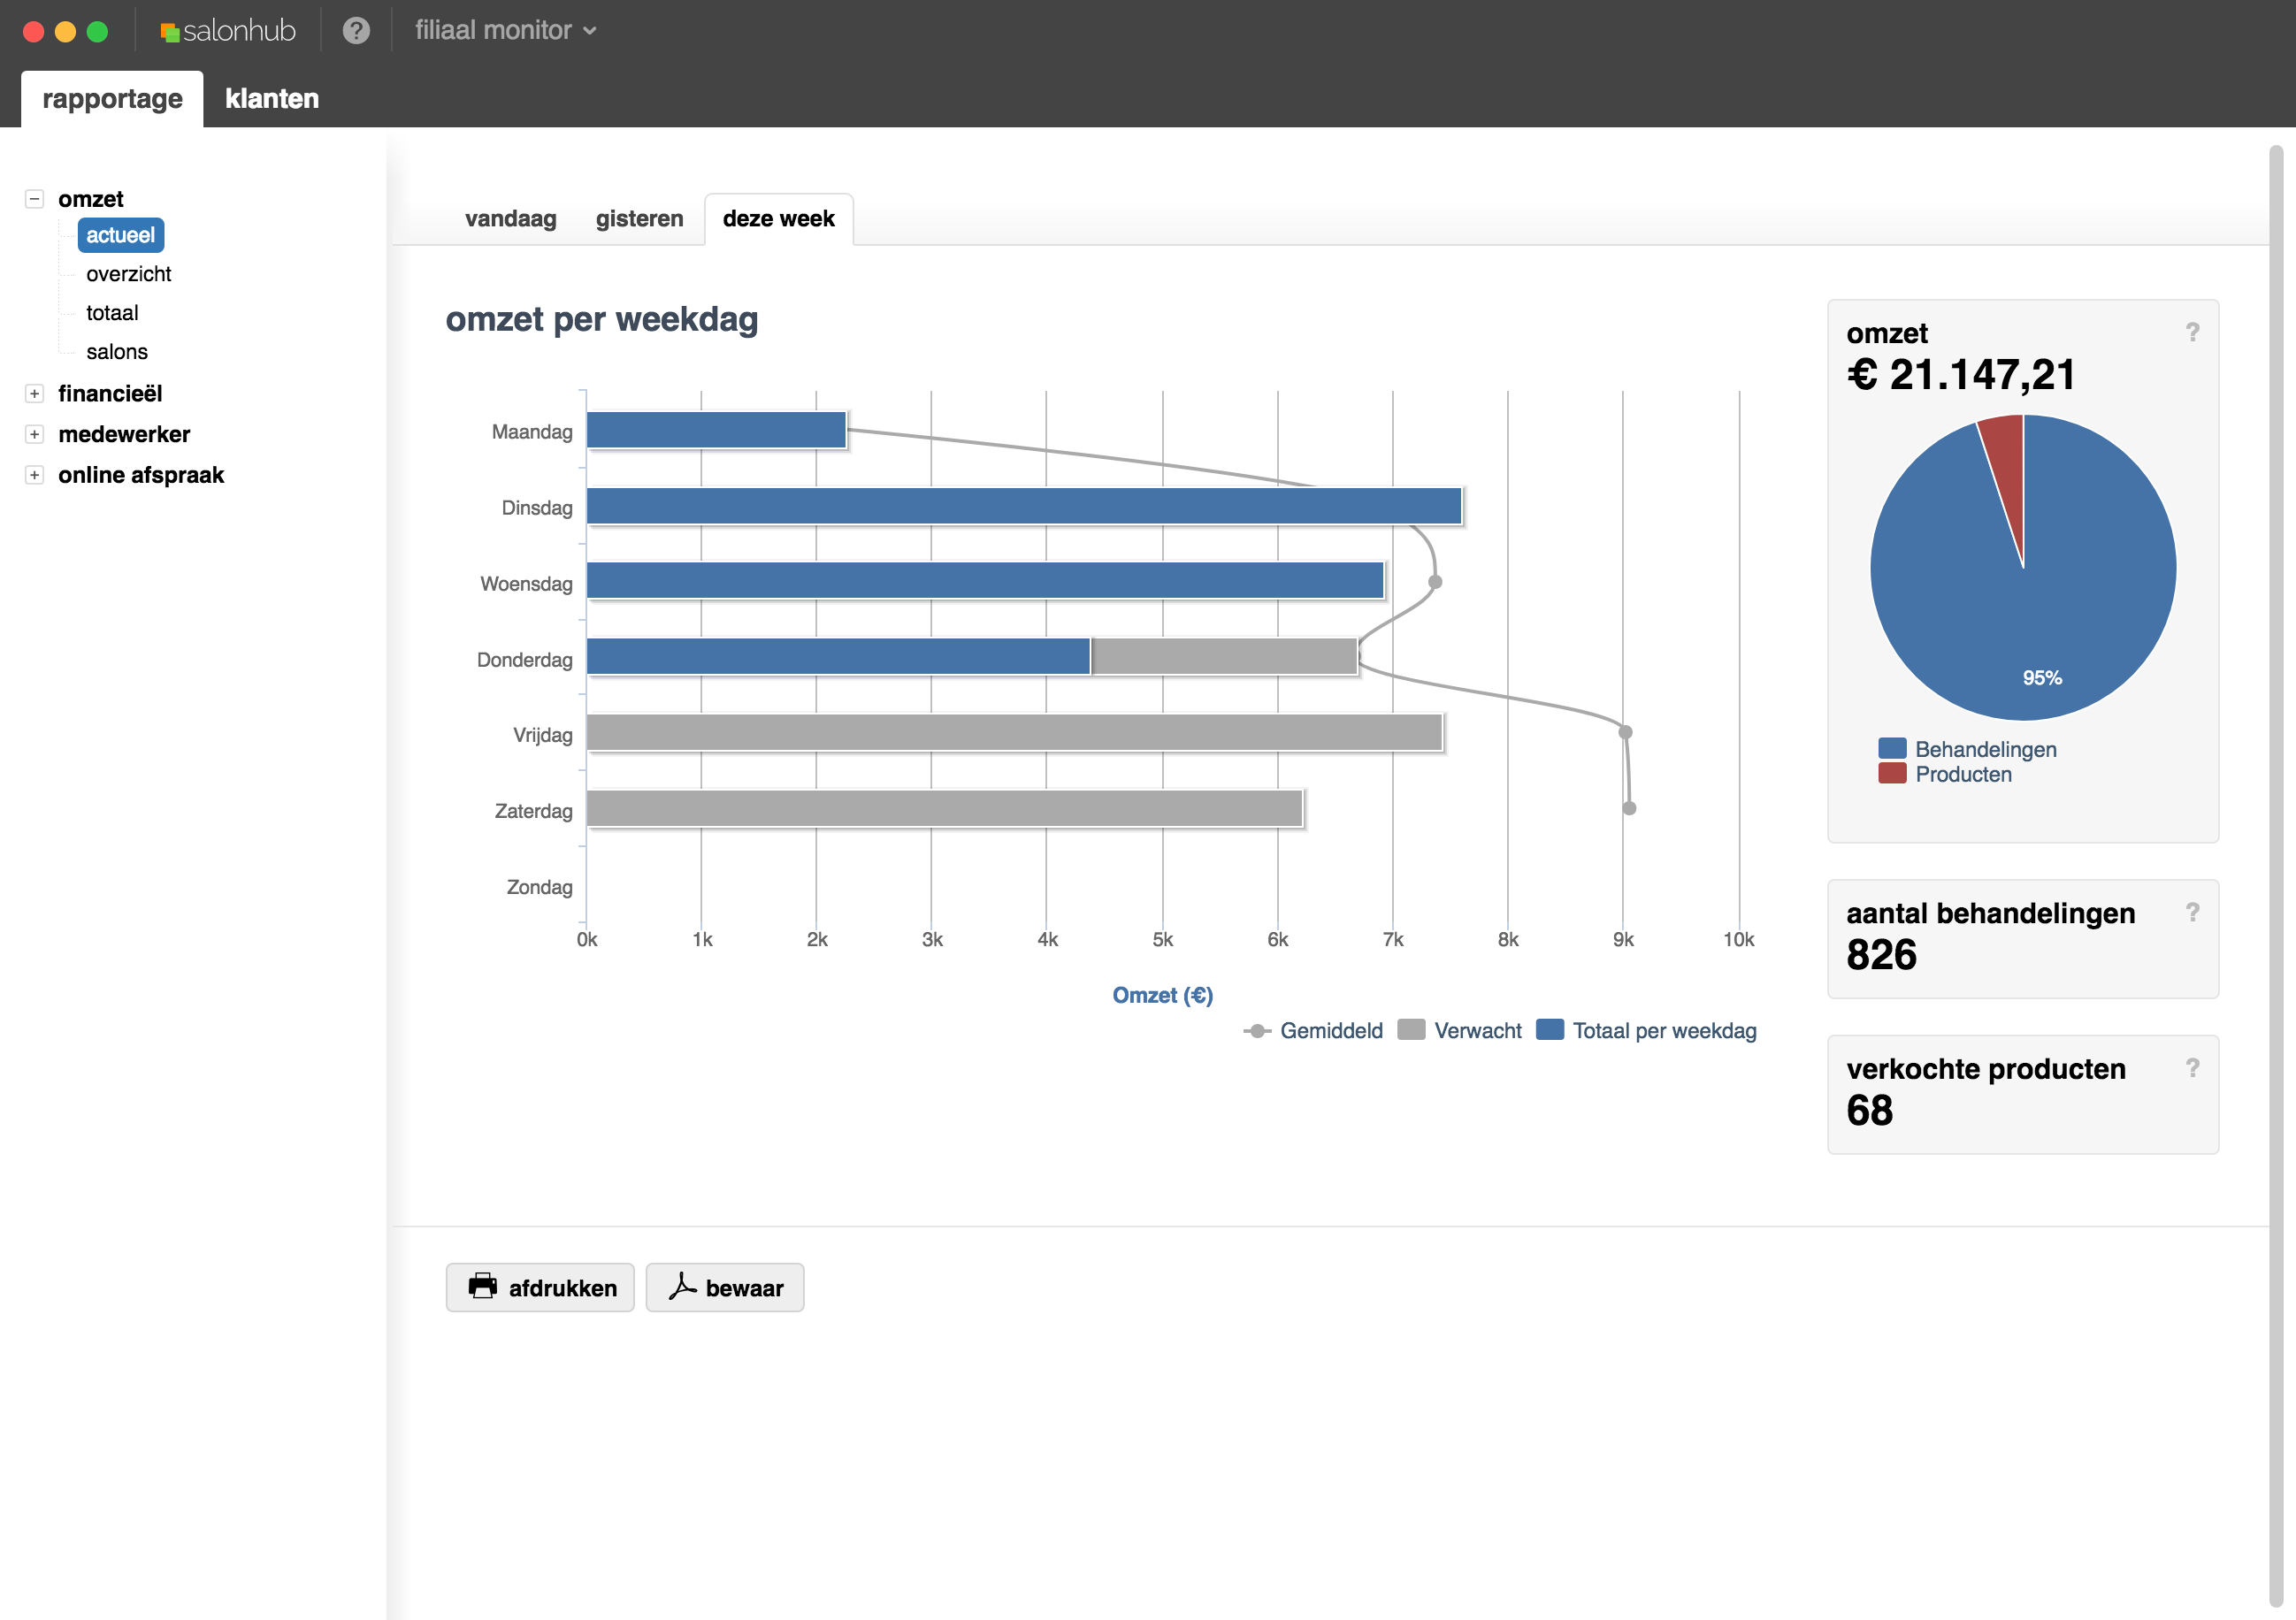Open help for the omzet card
This screenshot has width=2296, height=1620.
coord(2192,332)
